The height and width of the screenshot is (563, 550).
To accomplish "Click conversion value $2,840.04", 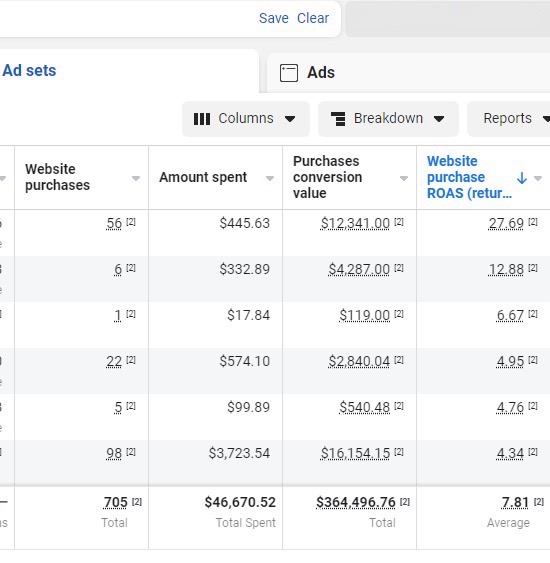I will [x=359, y=361].
